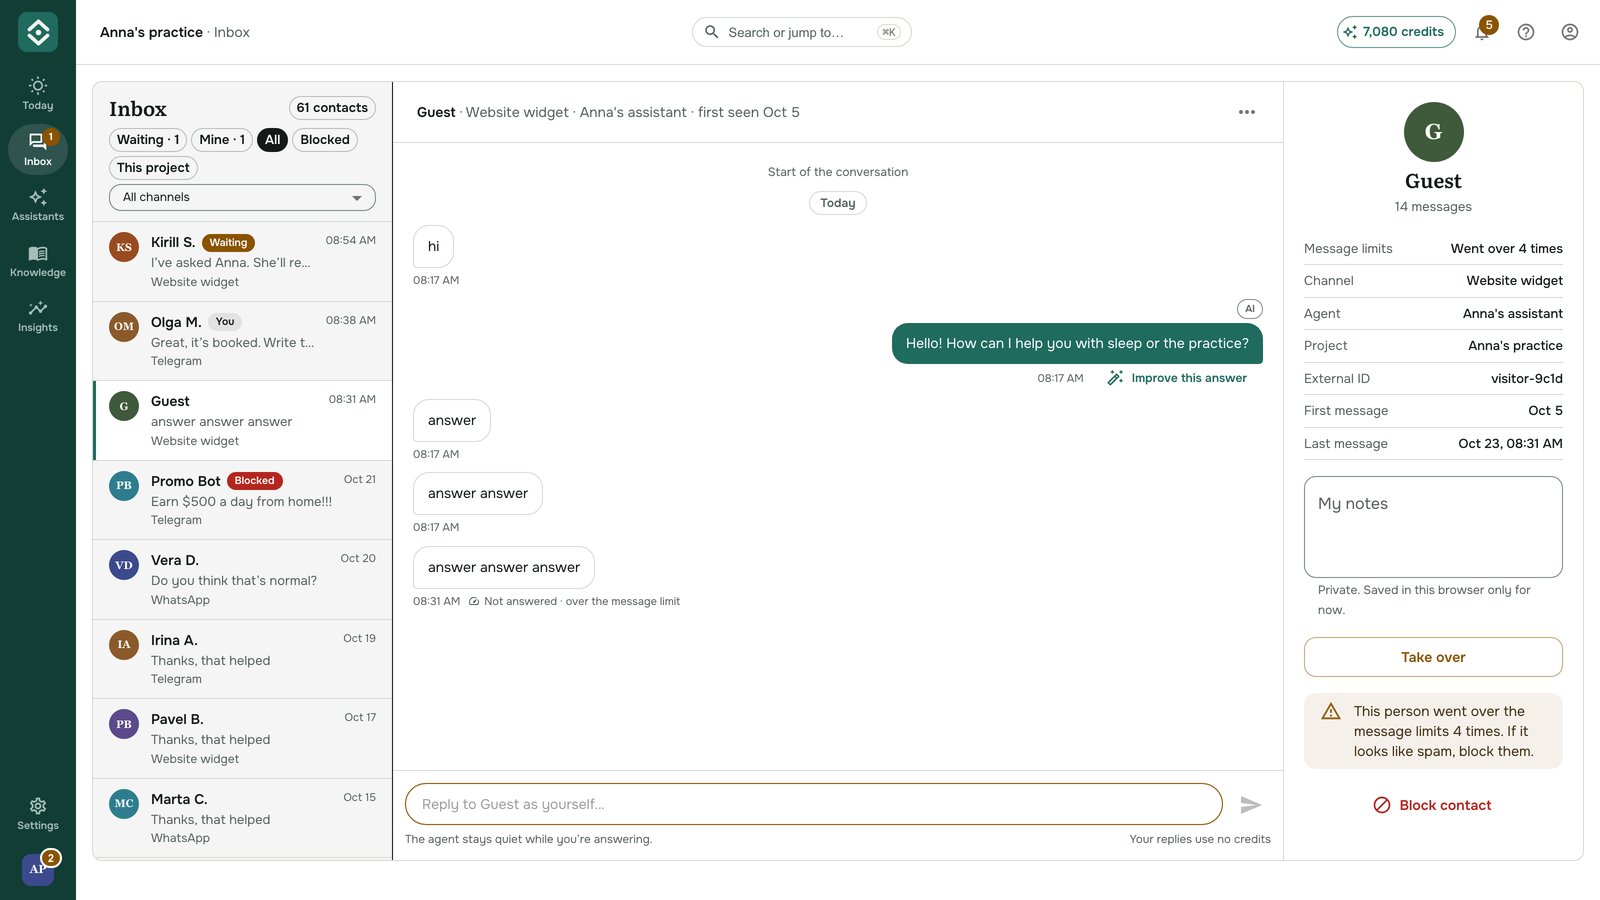Click the Reply to Guest input field

(x=814, y=804)
